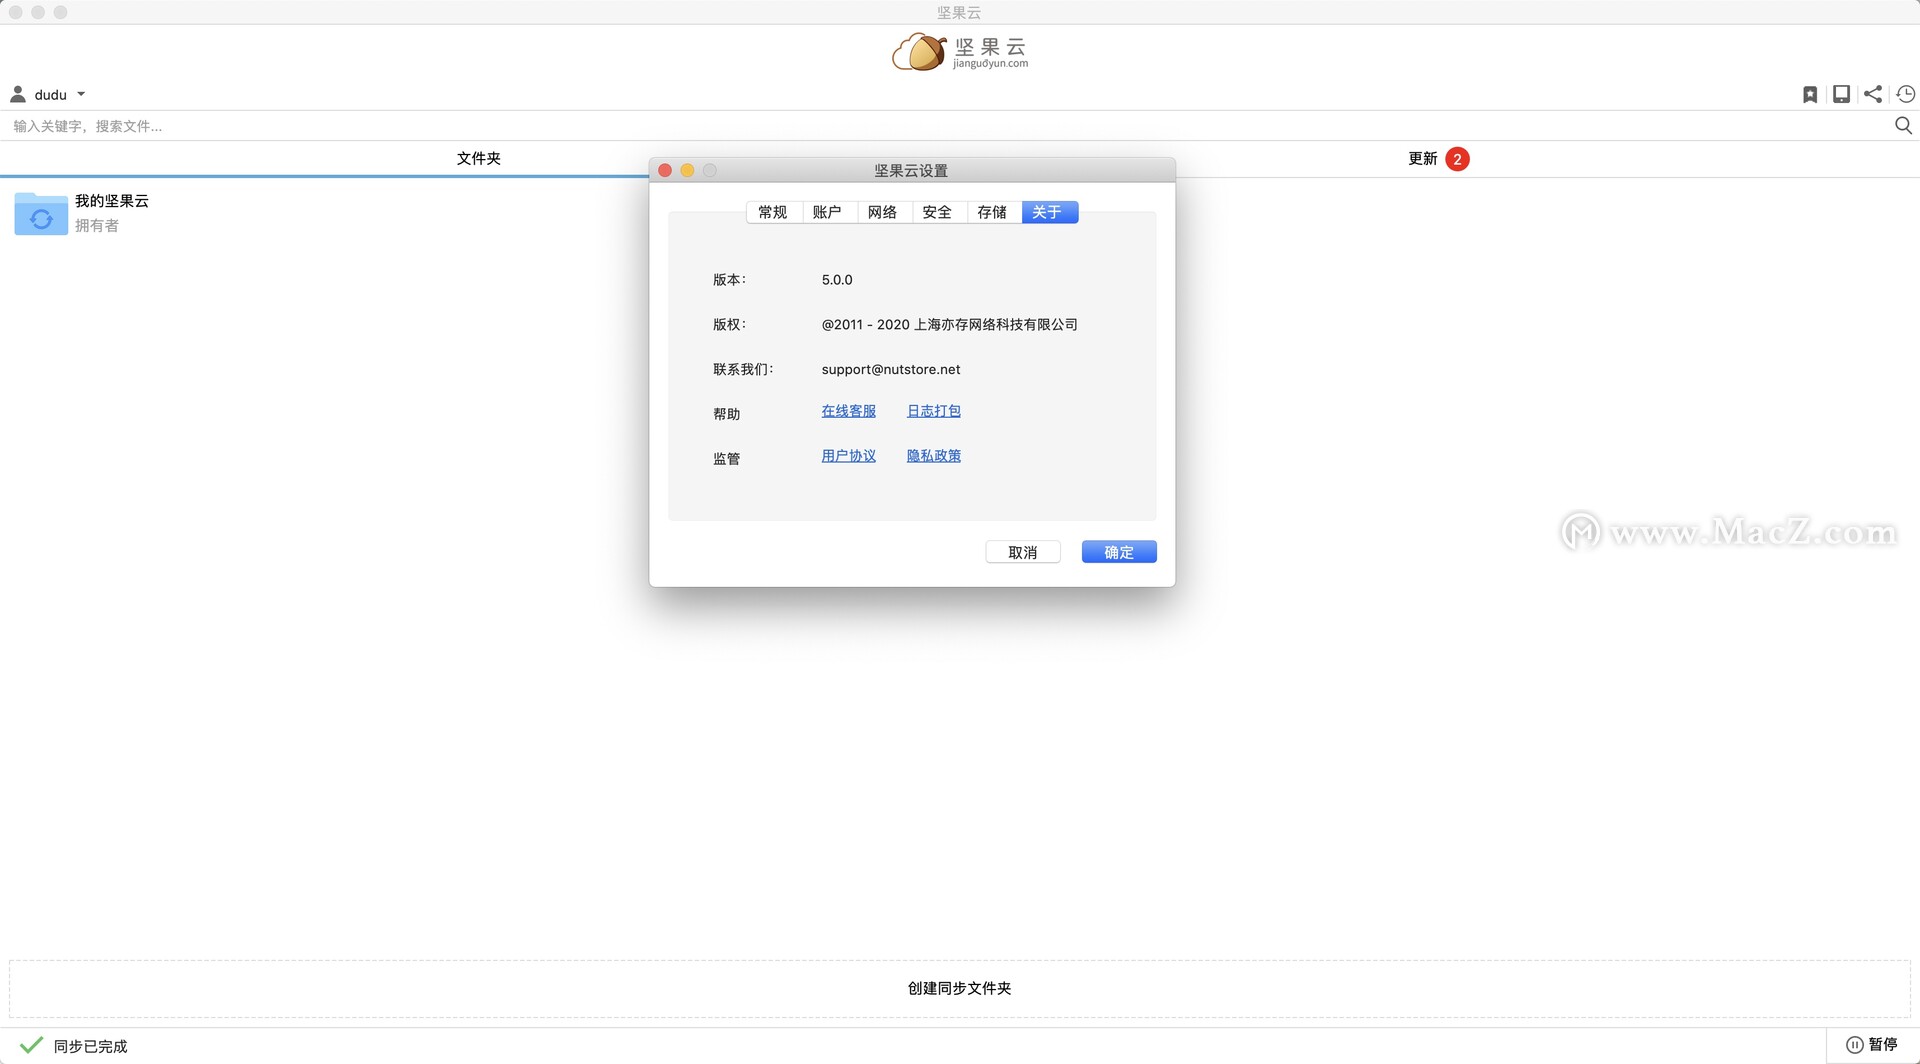This screenshot has height=1064, width=1920.
Task: Click the Nutstore acorn logo
Action: coord(919,52)
